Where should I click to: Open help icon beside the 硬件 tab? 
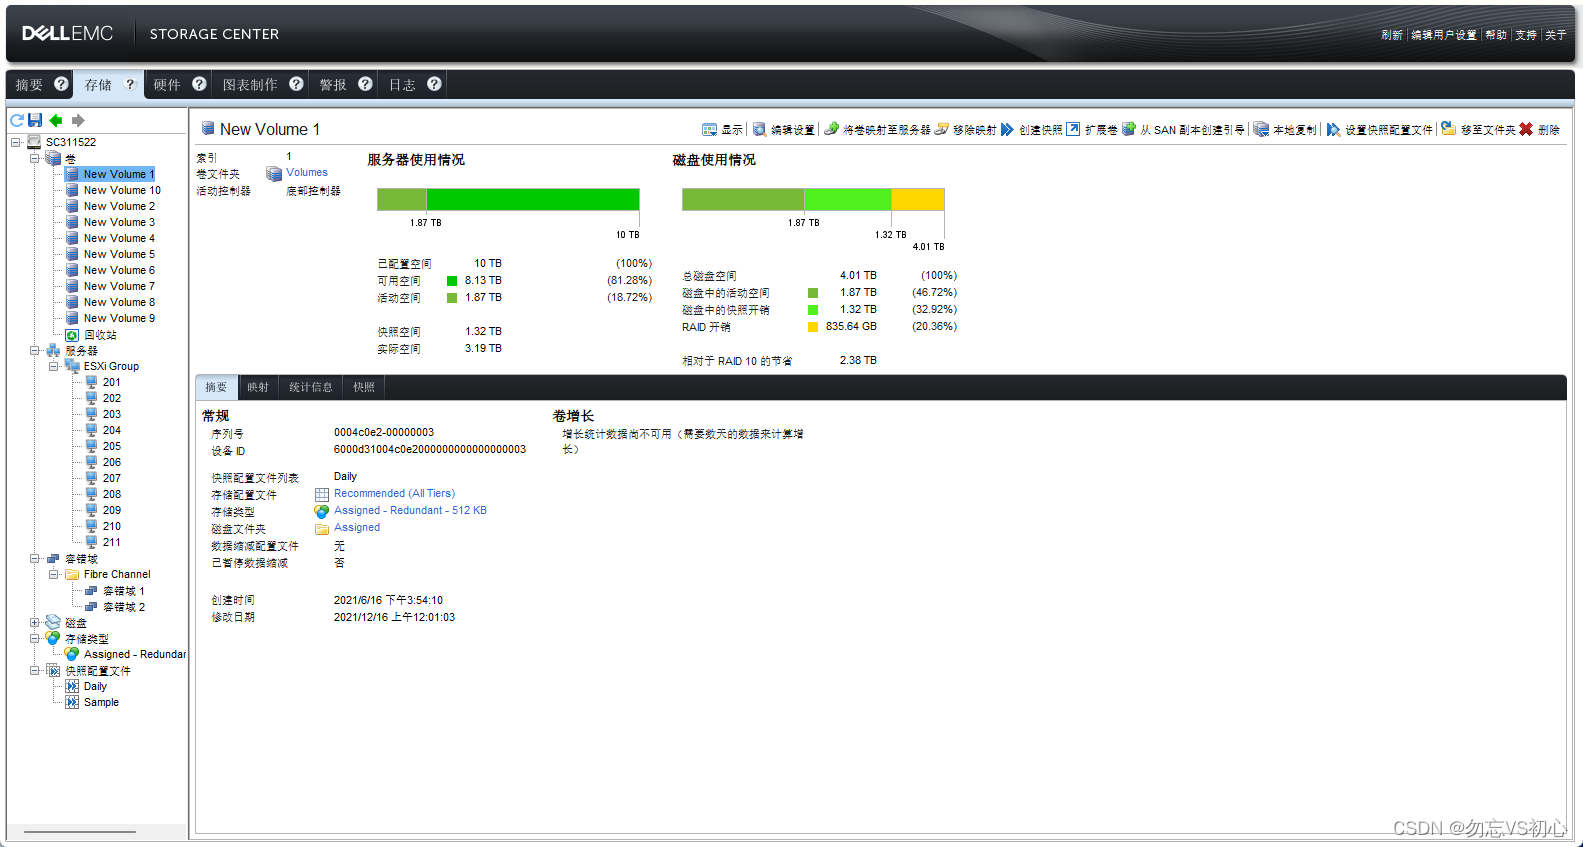pyautogui.click(x=199, y=84)
